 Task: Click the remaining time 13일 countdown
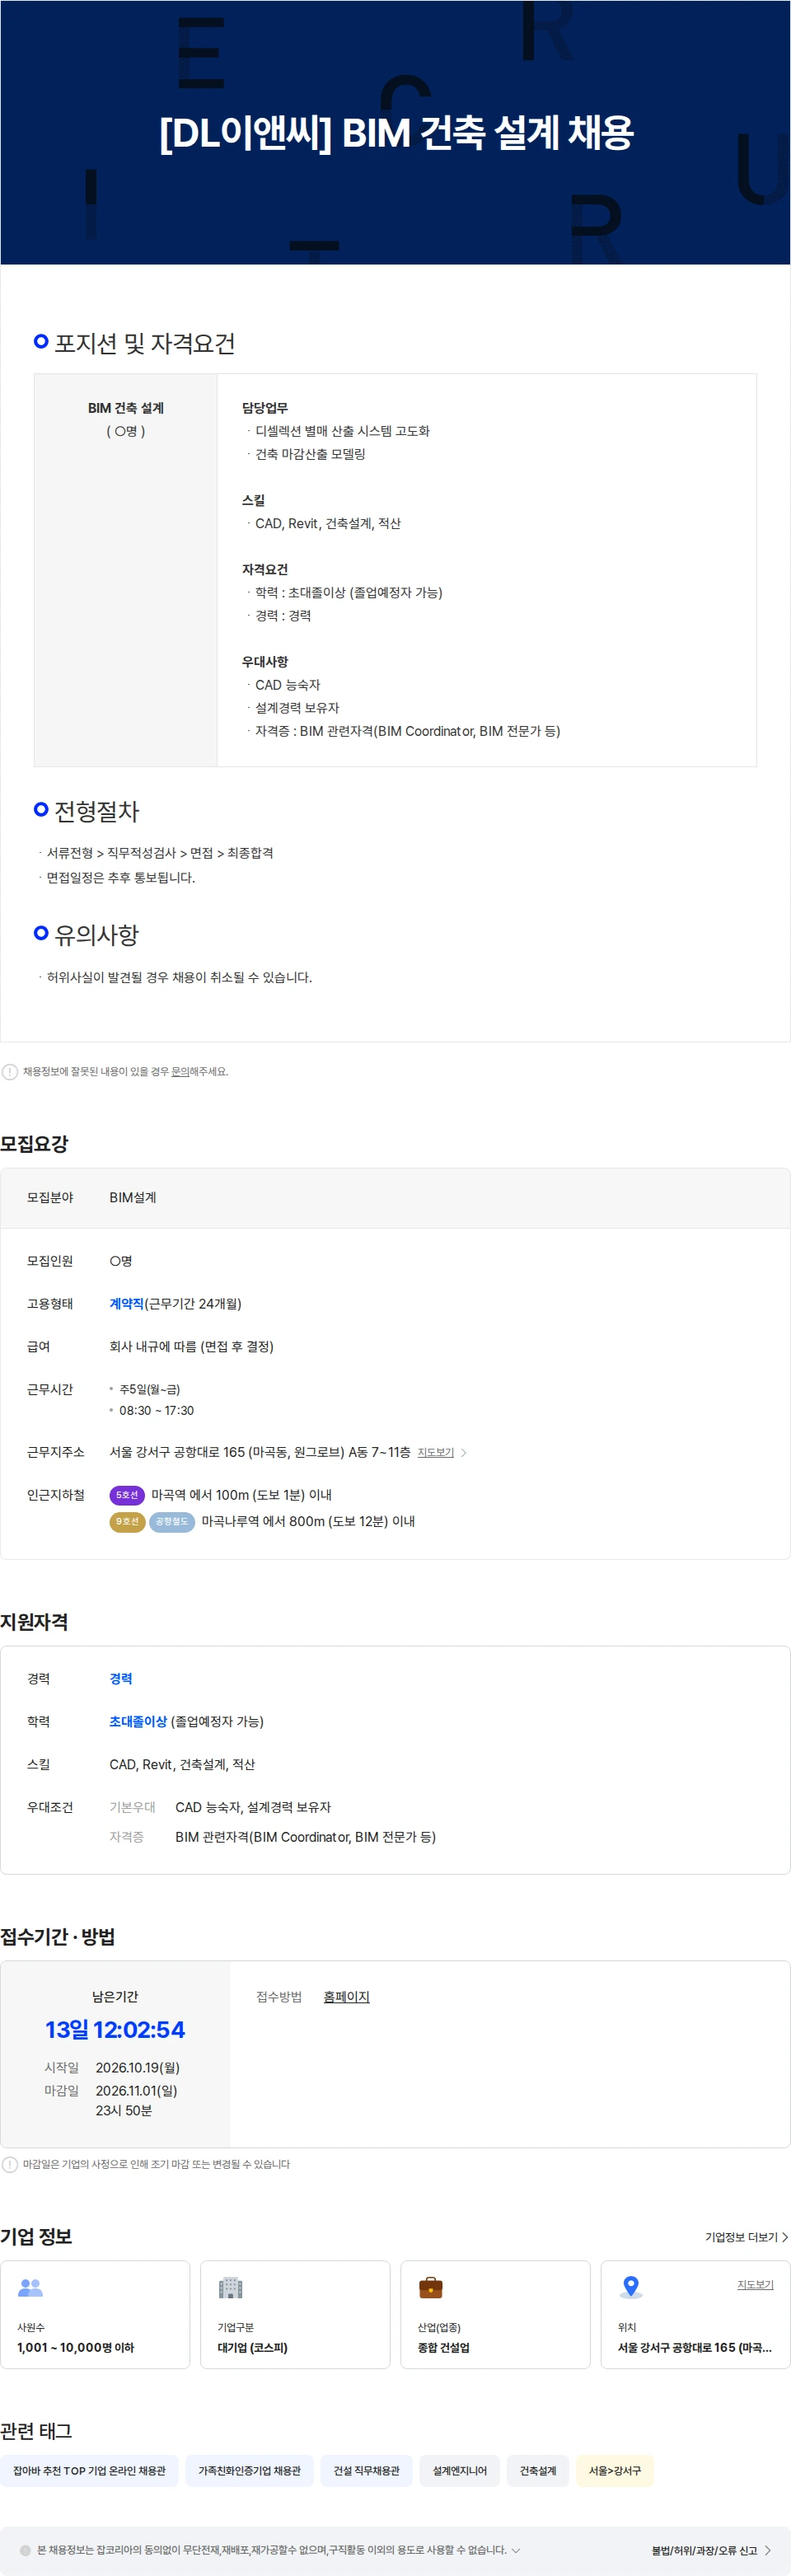click(115, 2029)
